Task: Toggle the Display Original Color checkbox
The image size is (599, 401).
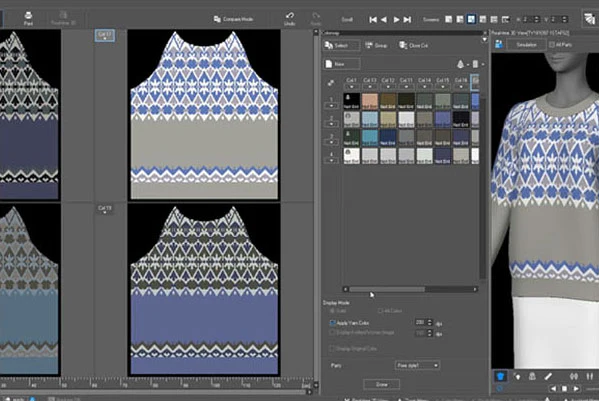Action: pos(332,349)
